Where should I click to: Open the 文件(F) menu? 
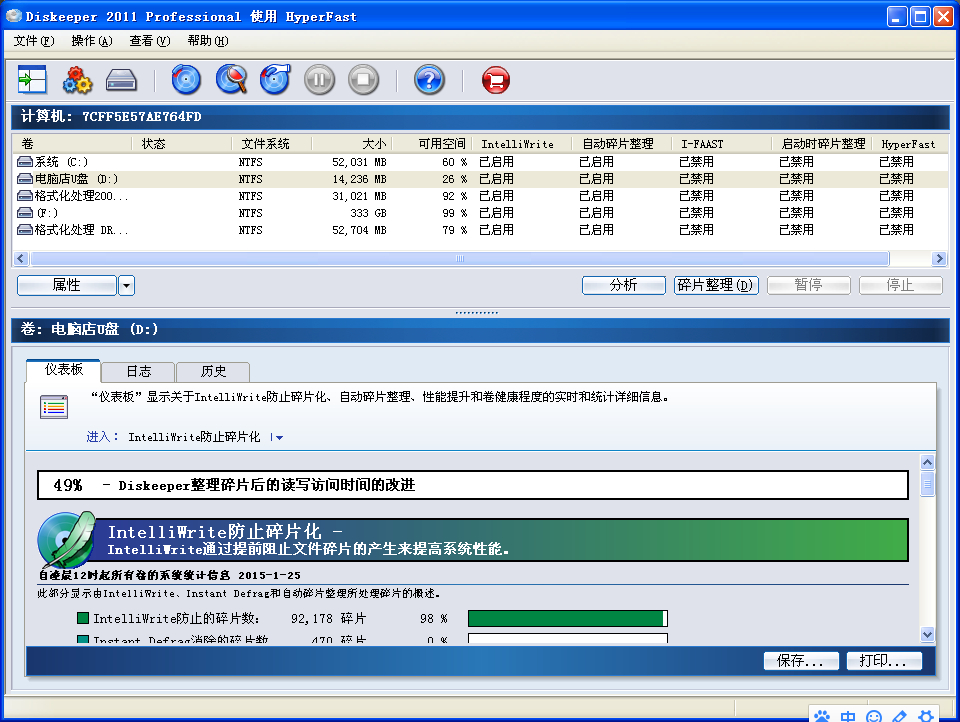click(34, 41)
